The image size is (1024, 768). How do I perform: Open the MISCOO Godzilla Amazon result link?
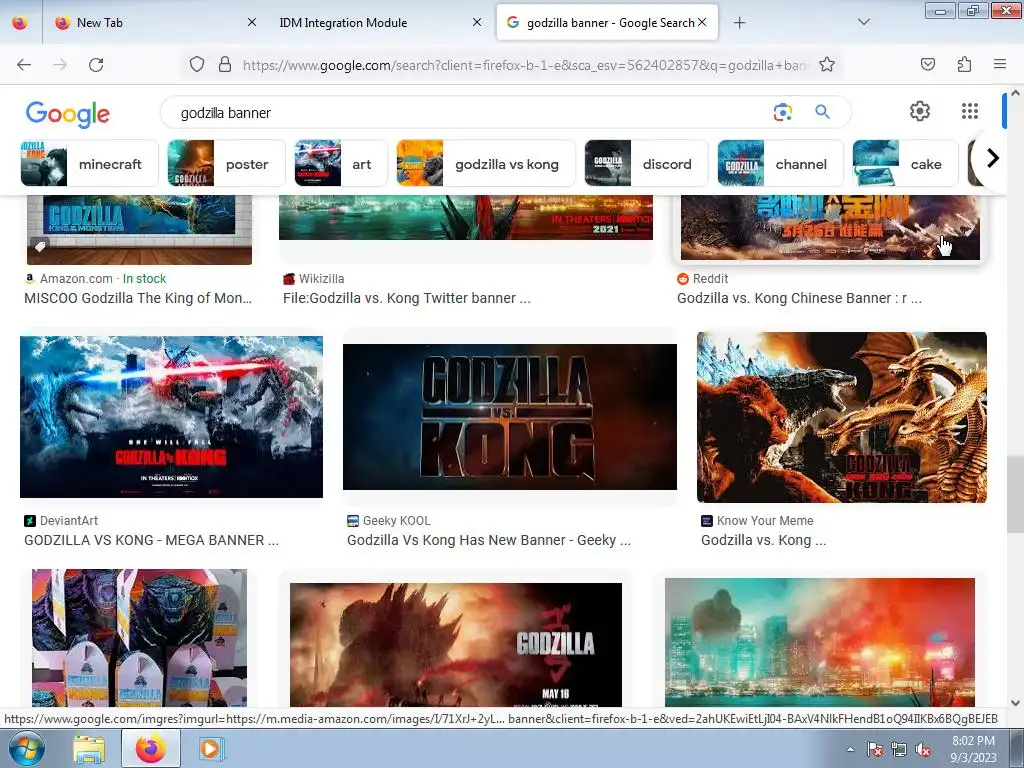(x=138, y=298)
